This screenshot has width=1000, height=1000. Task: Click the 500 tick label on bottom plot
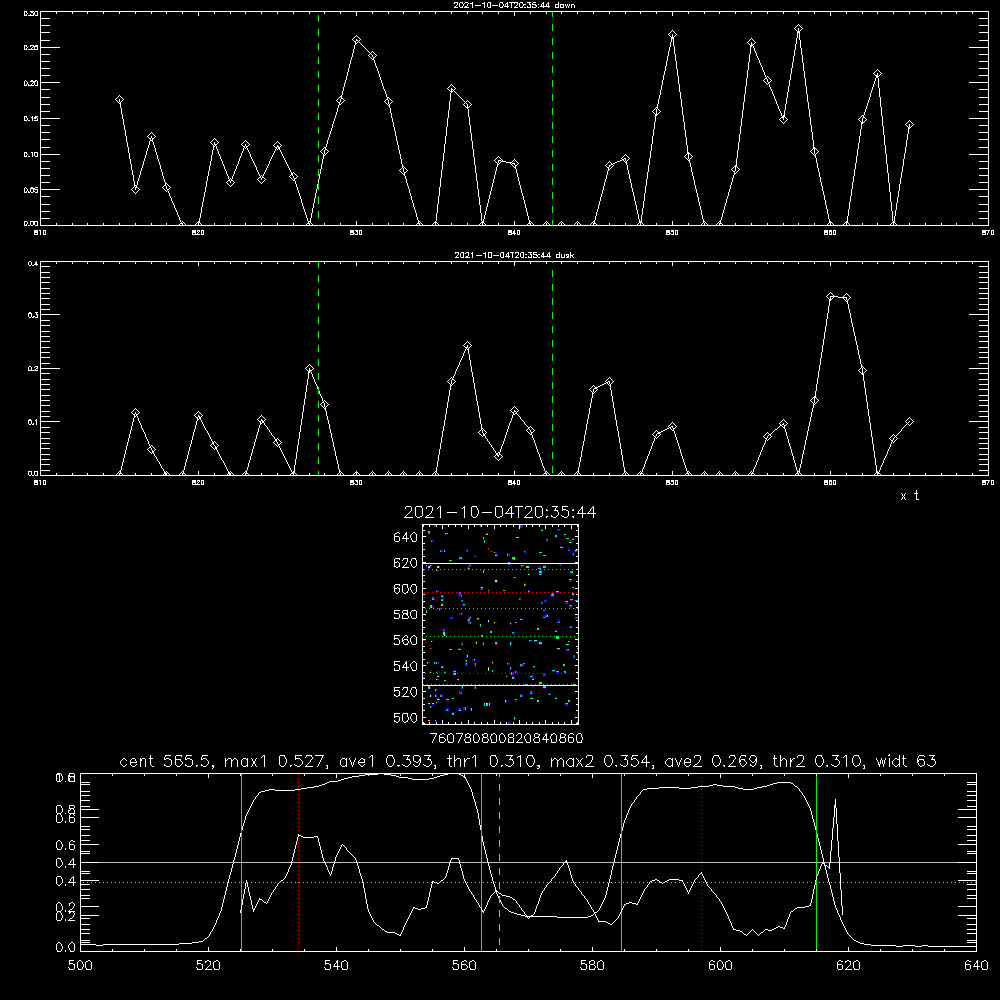80,965
